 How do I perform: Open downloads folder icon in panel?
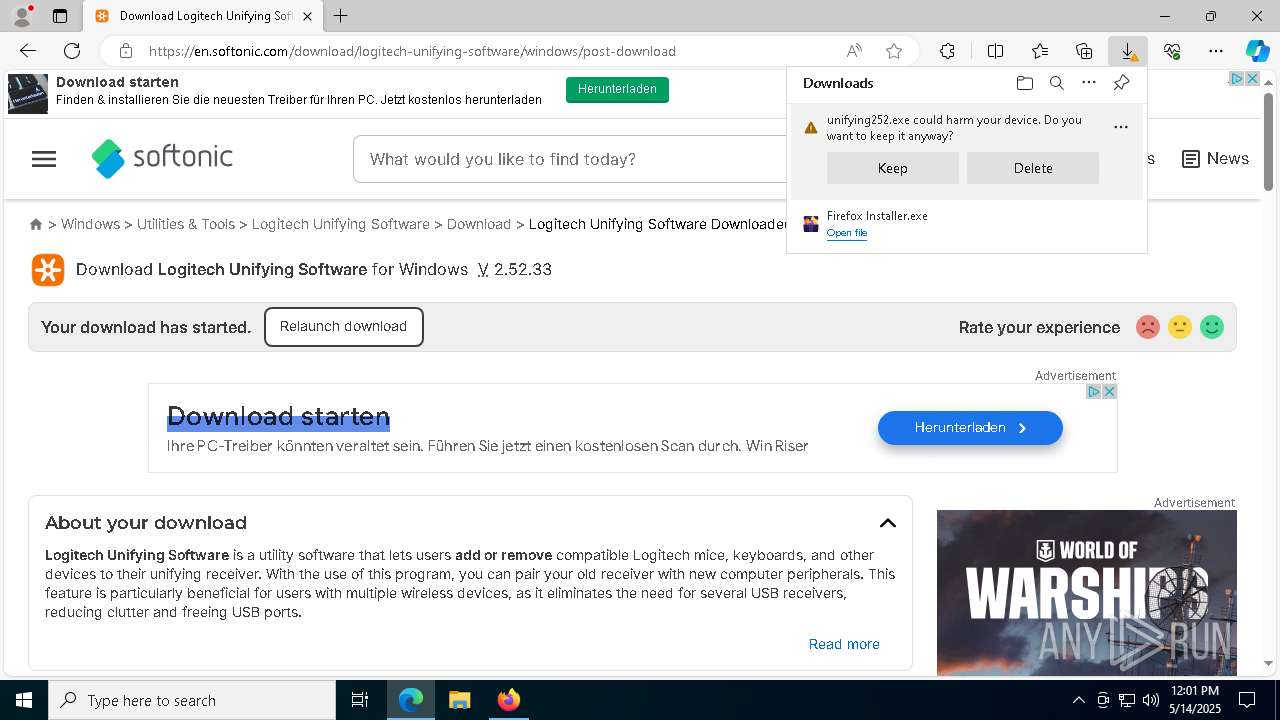click(1025, 83)
